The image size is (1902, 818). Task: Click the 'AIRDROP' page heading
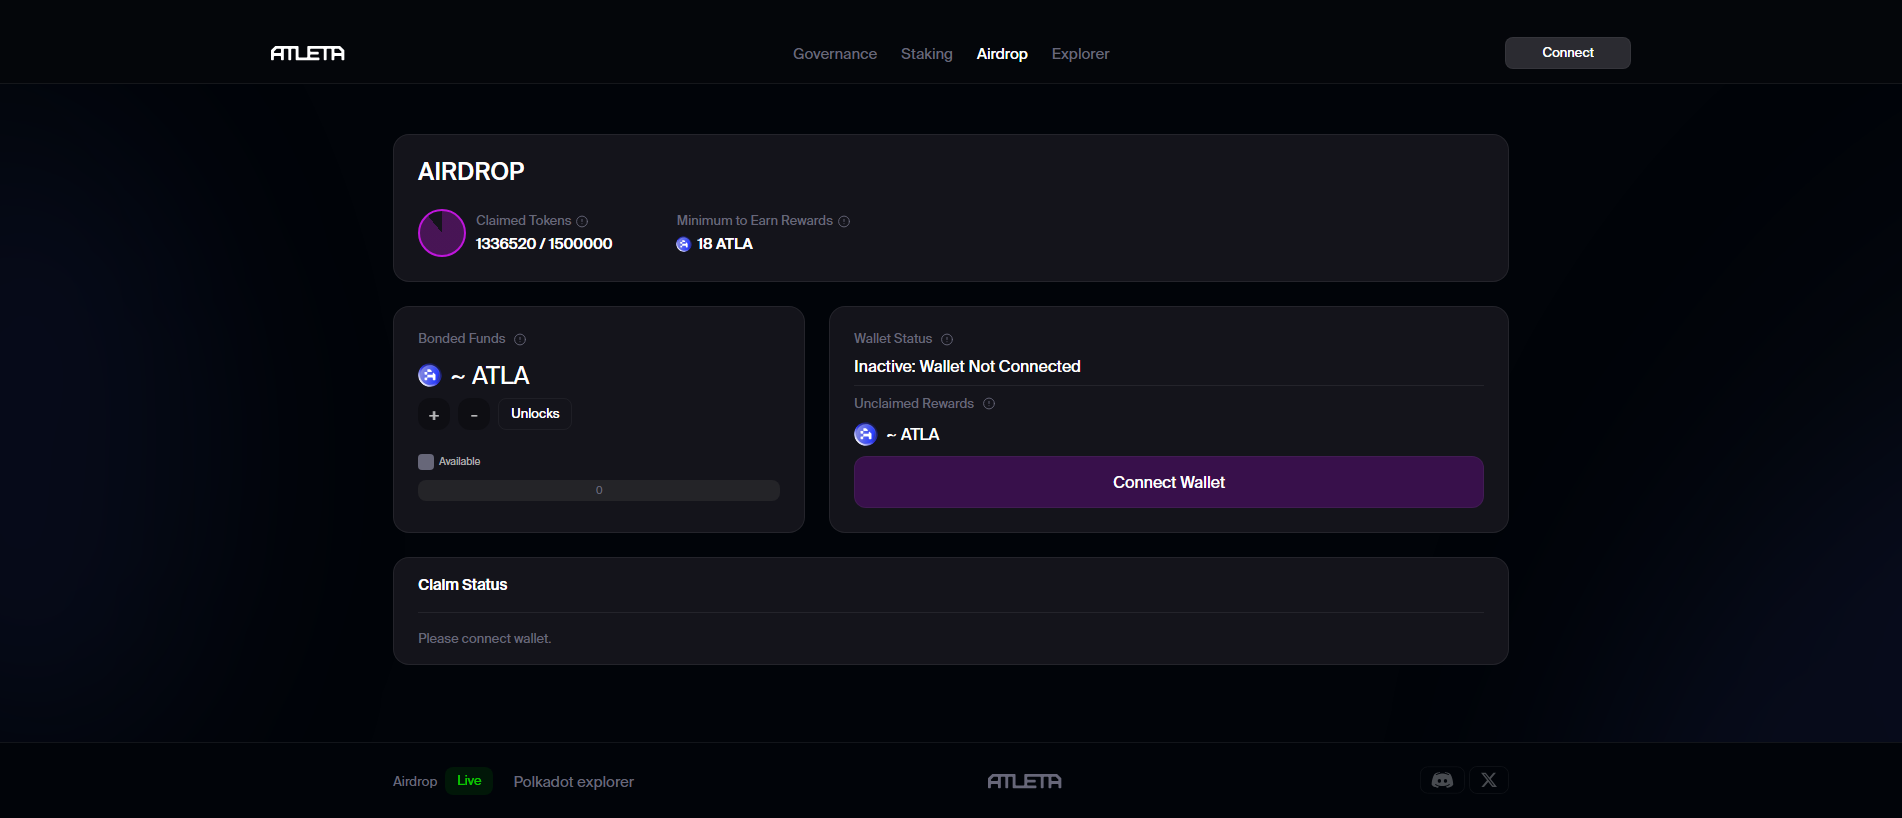471,171
